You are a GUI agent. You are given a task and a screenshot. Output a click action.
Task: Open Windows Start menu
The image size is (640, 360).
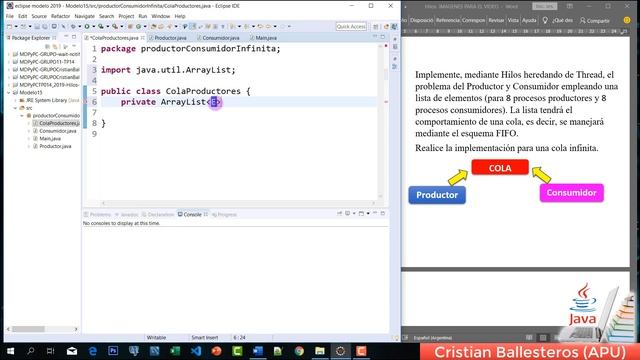[x=10, y=351]
